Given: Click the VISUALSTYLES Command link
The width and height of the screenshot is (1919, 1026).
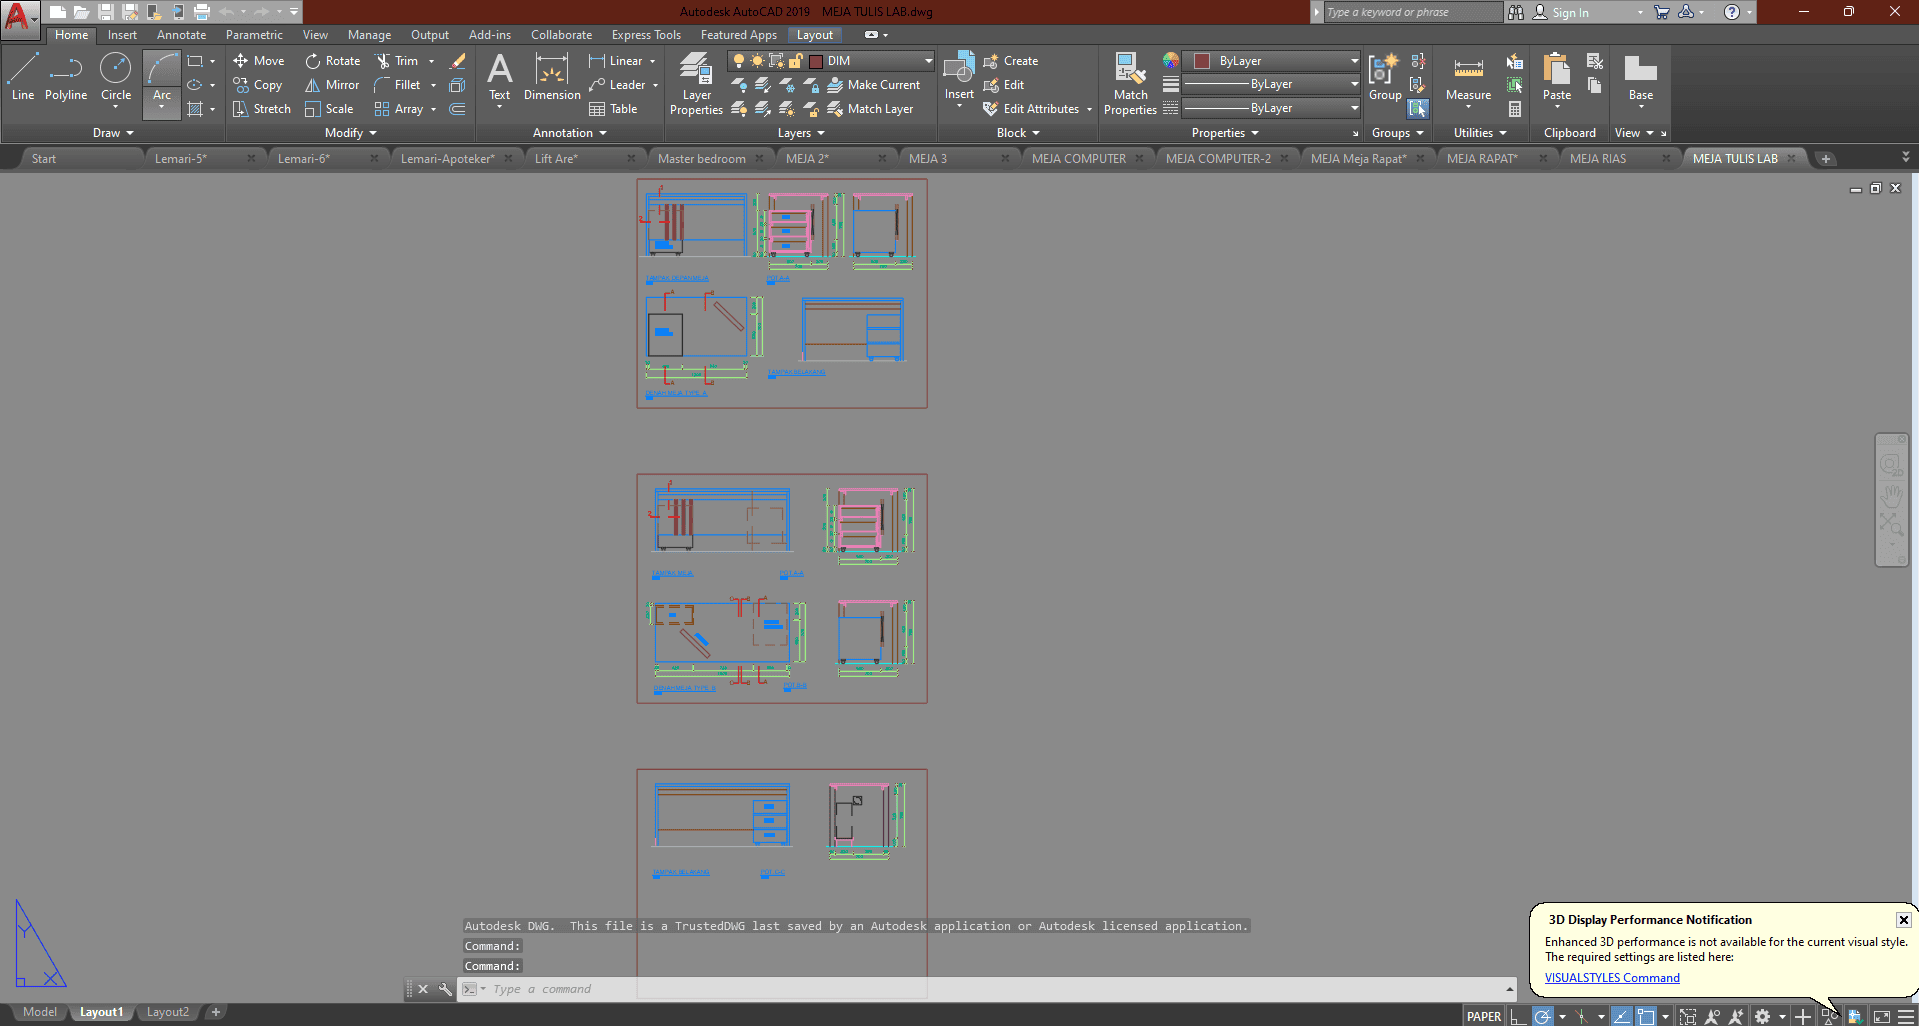Looking at the screenshot, I should pos(1612,978).
